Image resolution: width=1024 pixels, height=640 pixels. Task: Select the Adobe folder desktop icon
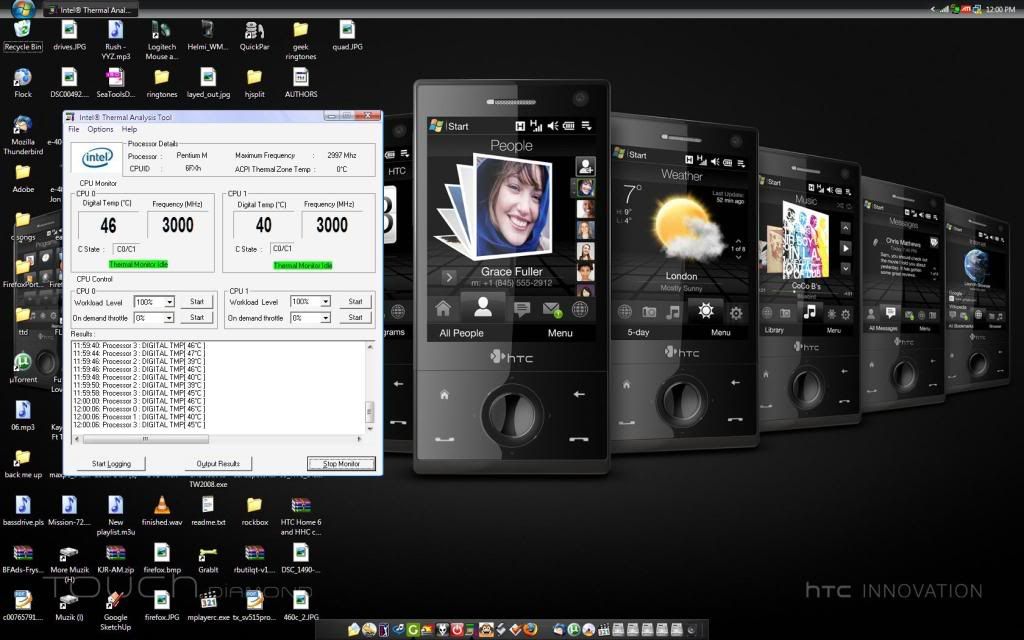23,179
